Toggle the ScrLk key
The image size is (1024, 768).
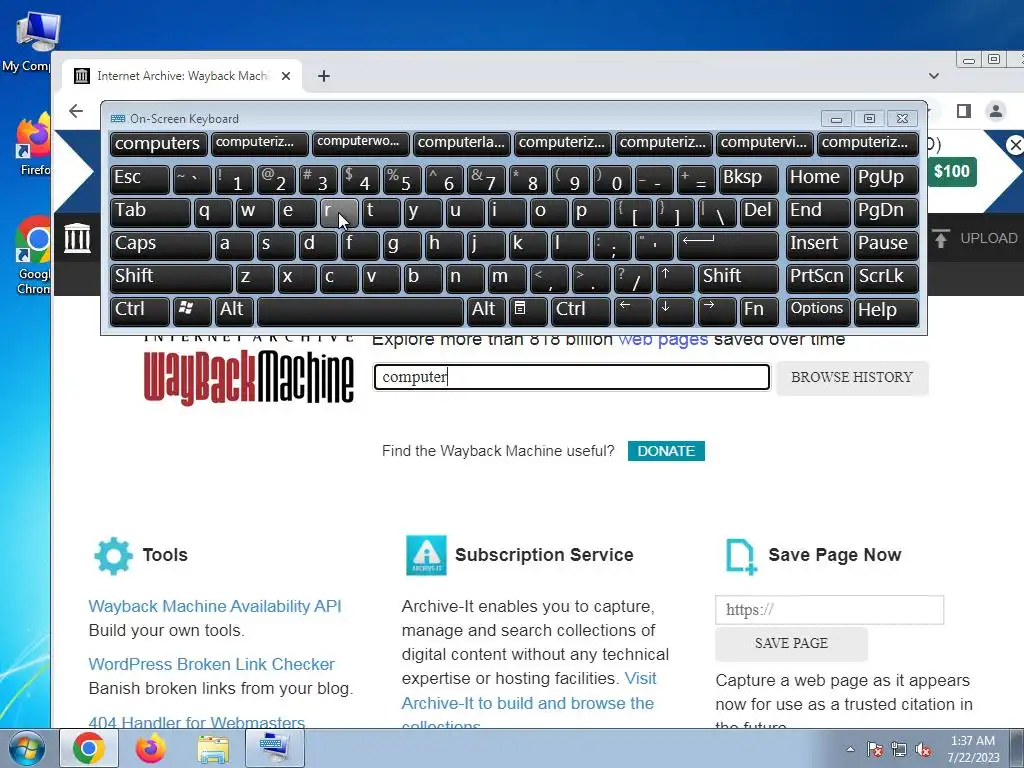click(x=886, y=278)
